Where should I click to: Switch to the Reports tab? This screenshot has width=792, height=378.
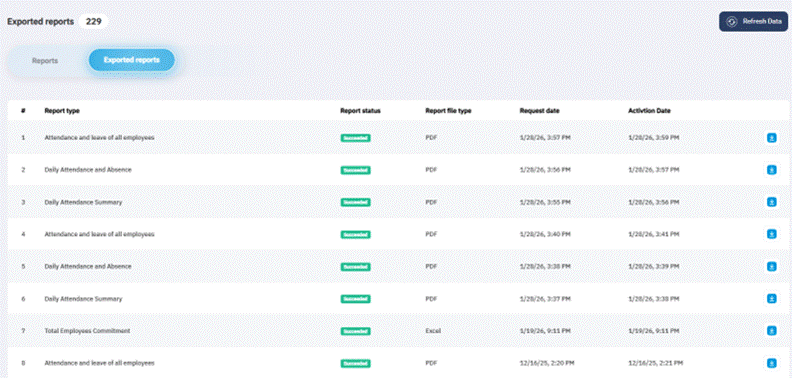pos(45,61)
